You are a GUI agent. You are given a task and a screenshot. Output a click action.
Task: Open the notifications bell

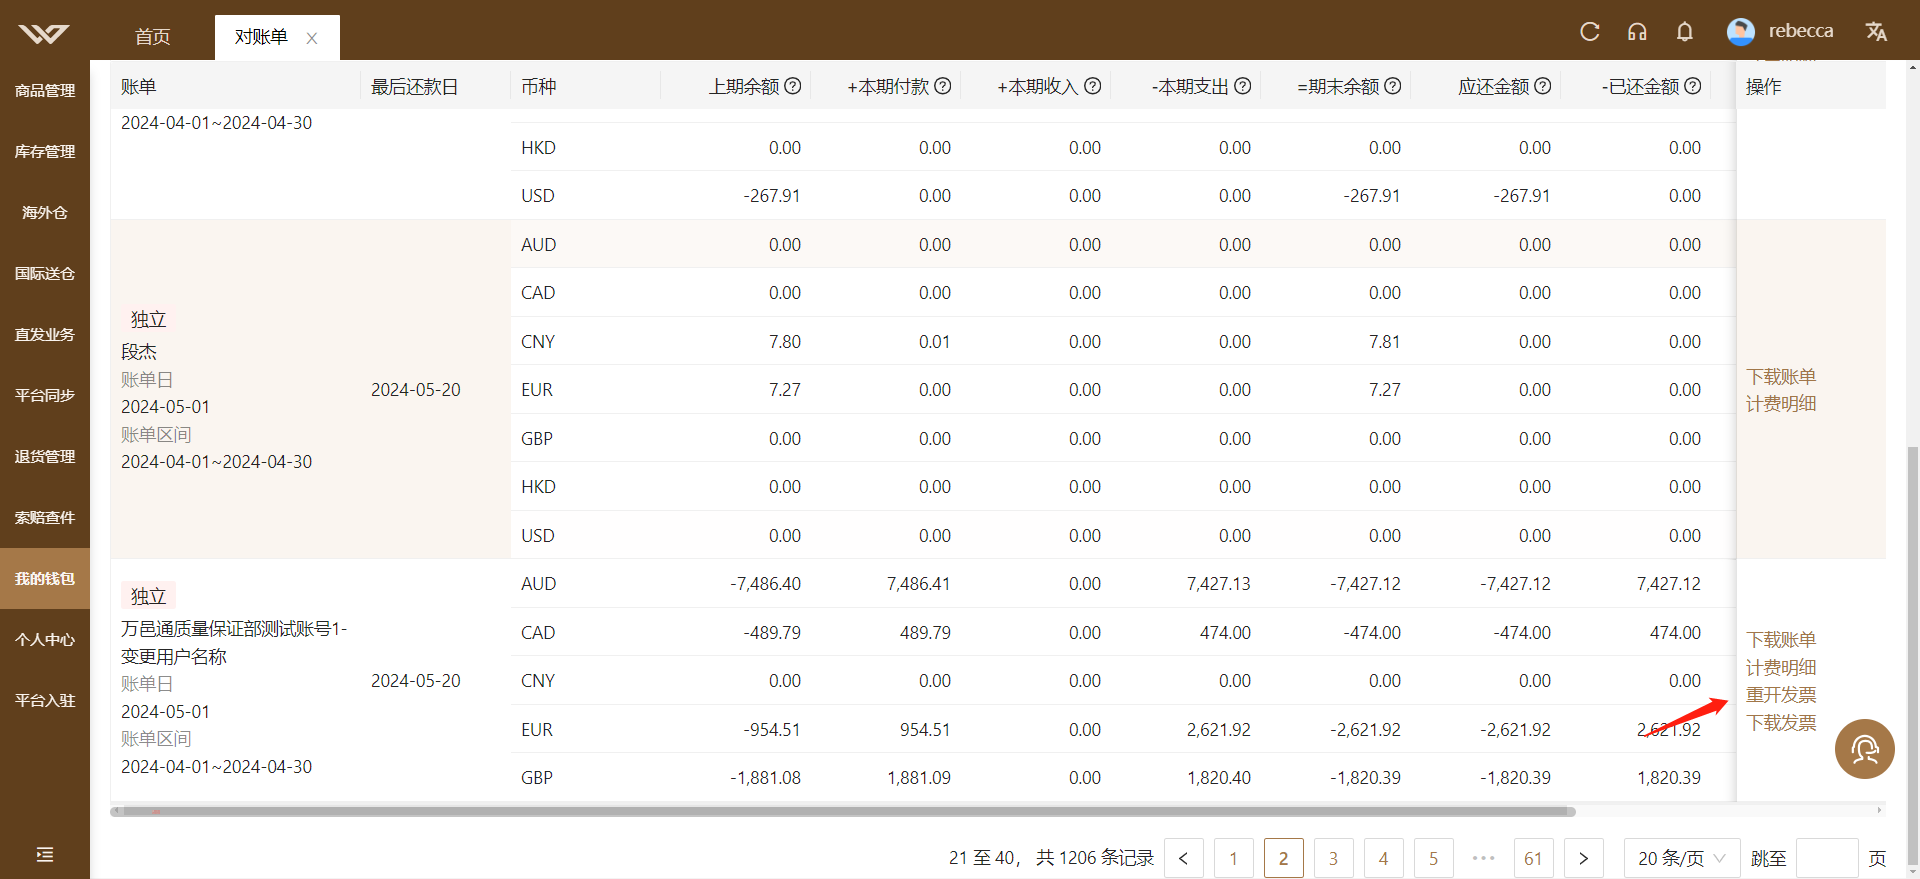point(1685,32)
